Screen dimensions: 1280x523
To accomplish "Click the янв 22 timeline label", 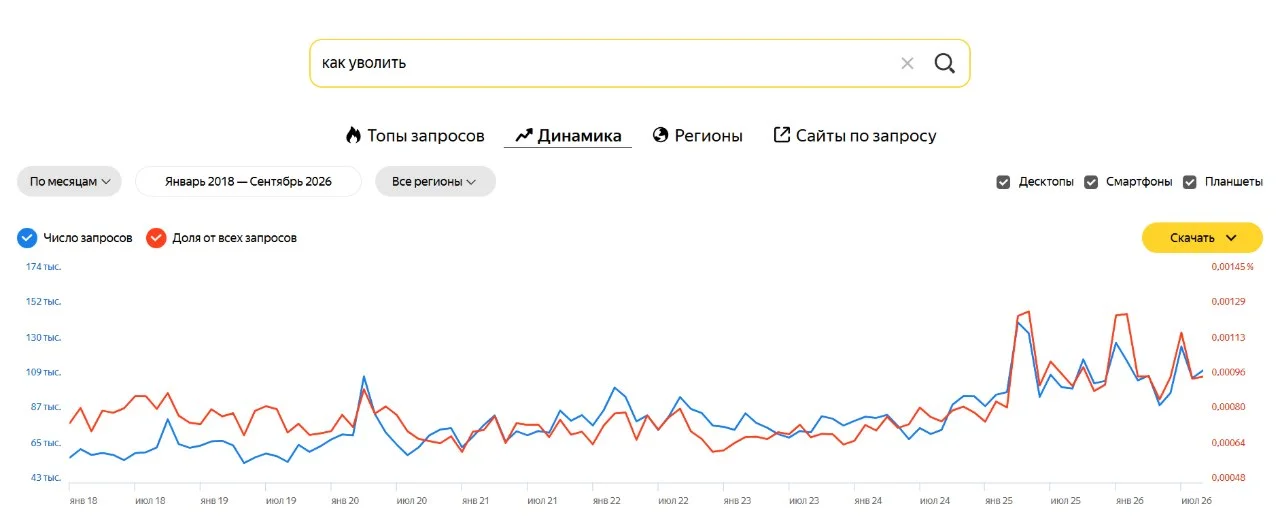I will pyautogui.click(x=608, y=500).
